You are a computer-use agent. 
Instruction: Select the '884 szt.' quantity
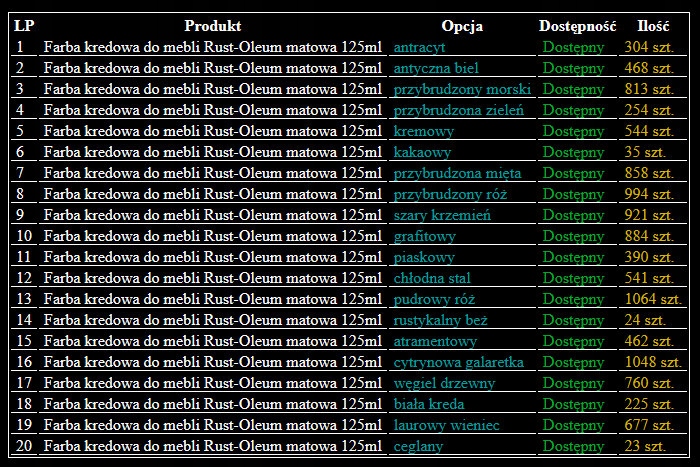(649, 236)
